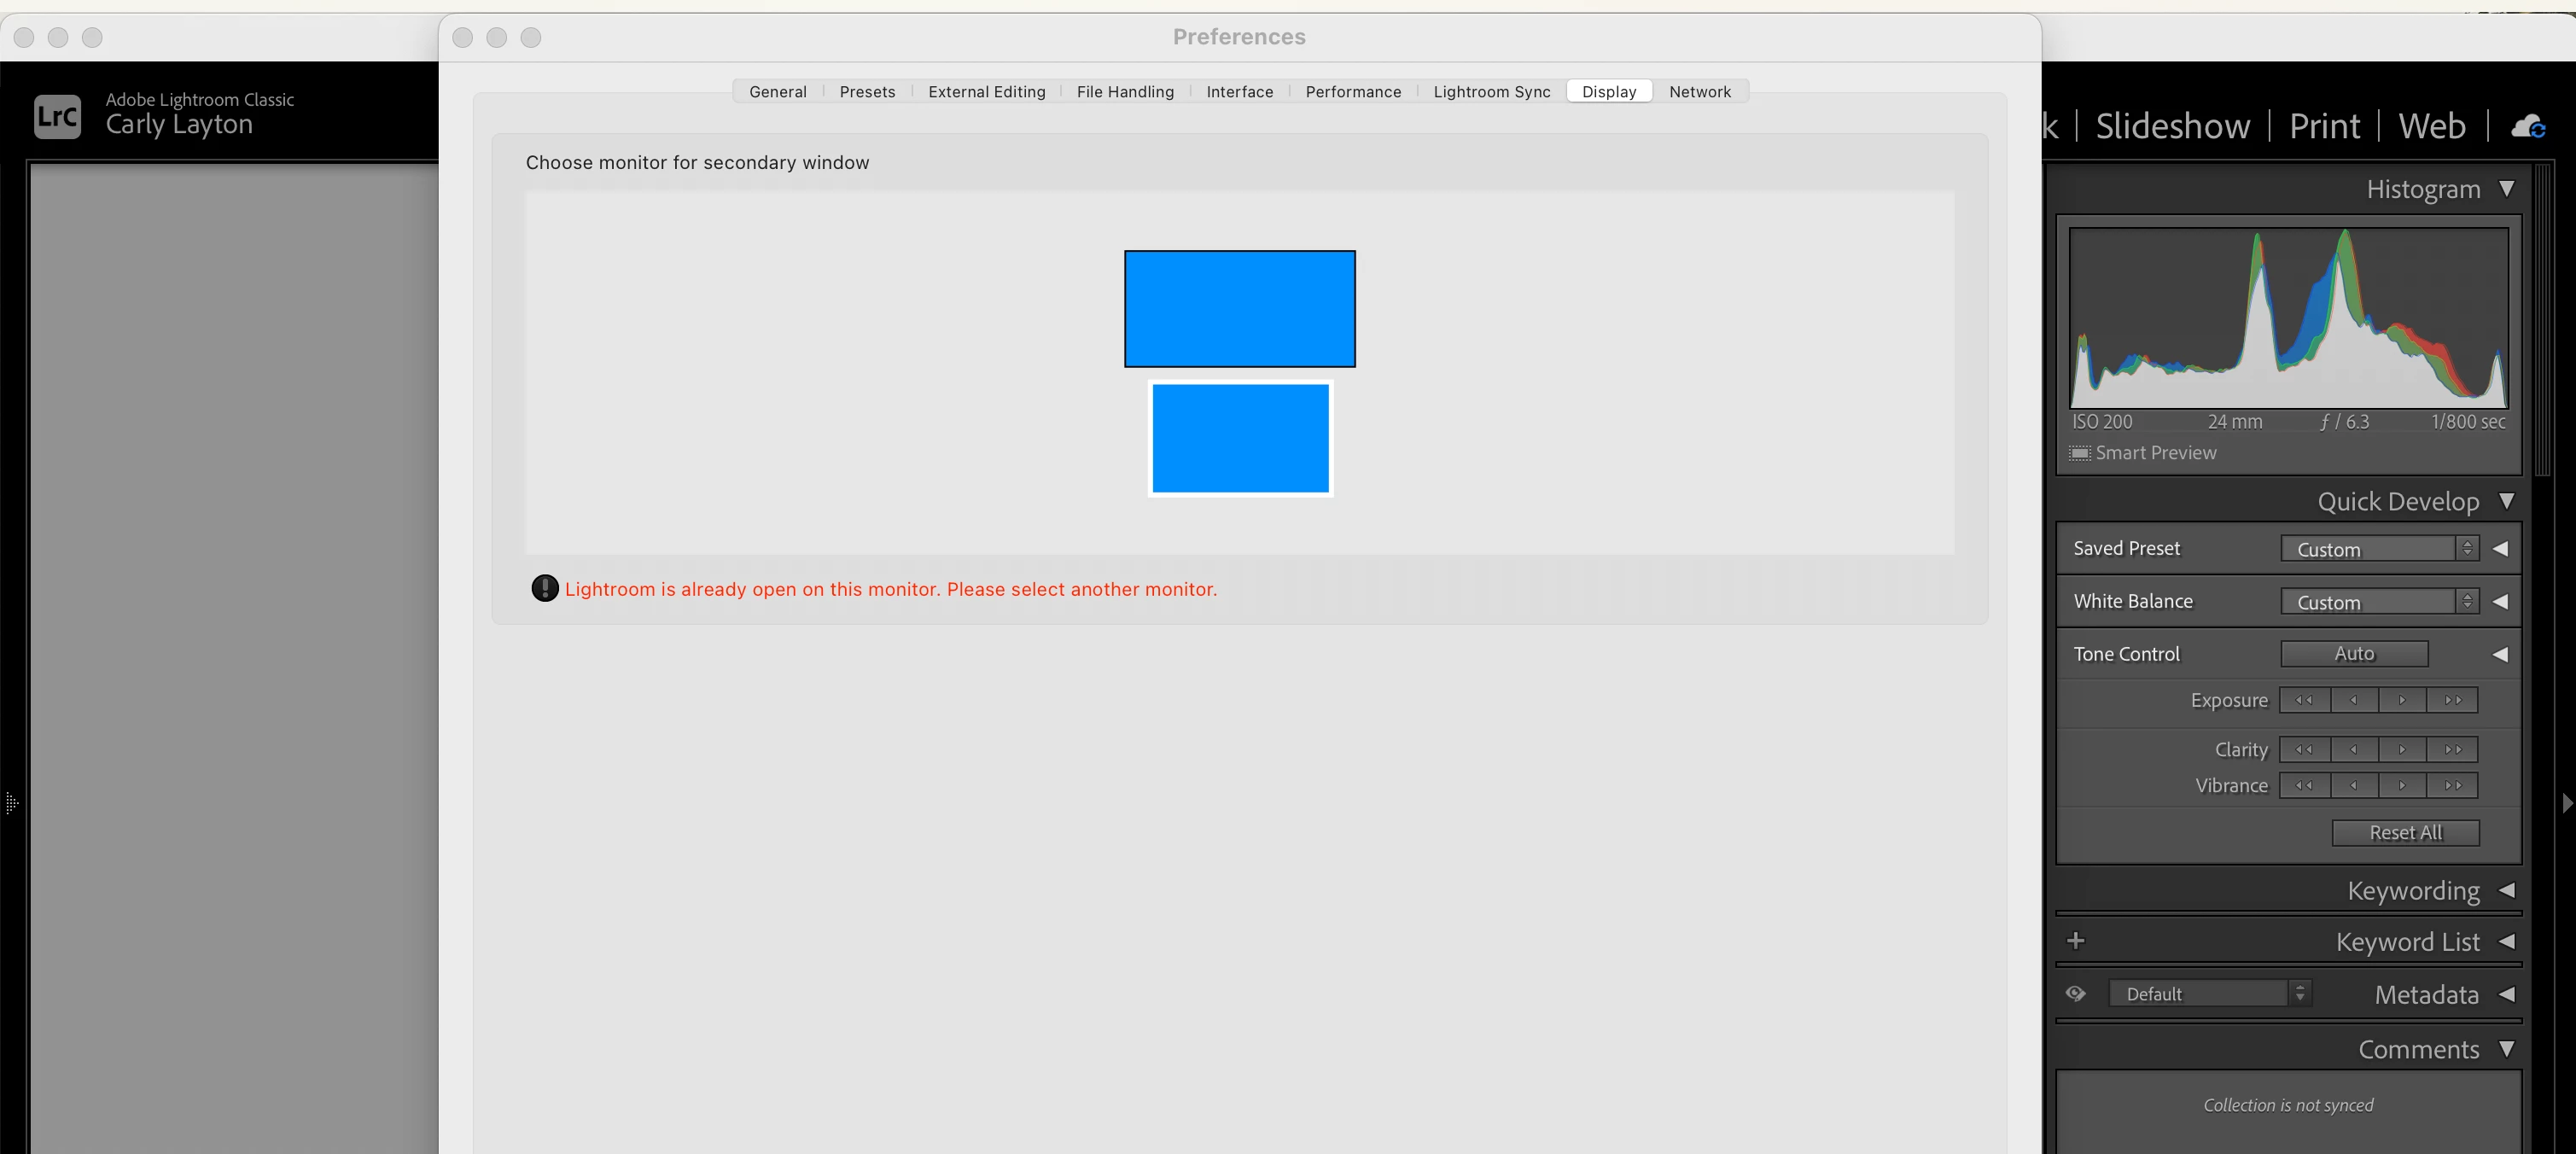2576x1154 pixels.
Task: Click the Vibrance single-left decrease arrow
Action: click(x=2354, y=785)
